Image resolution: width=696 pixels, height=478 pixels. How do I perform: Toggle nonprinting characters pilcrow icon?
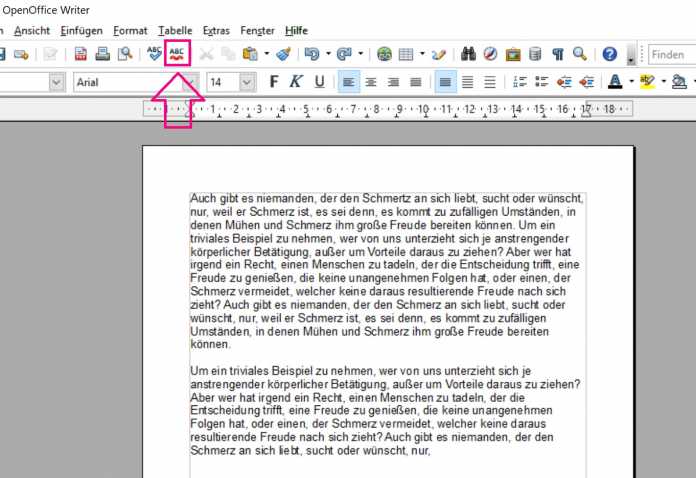click(557, 54)
